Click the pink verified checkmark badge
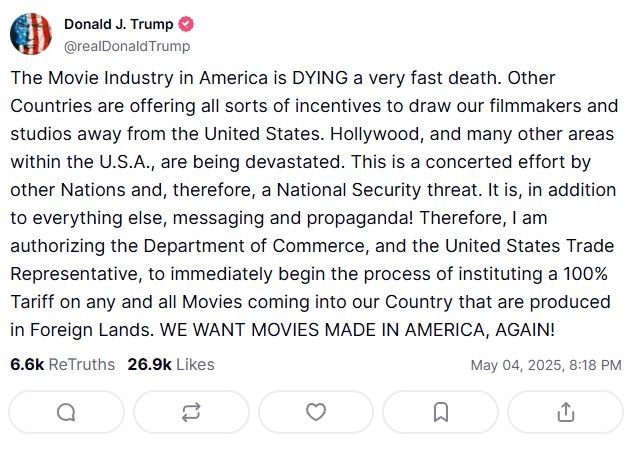Screen dimensions: 638x466 click(186, 24)
